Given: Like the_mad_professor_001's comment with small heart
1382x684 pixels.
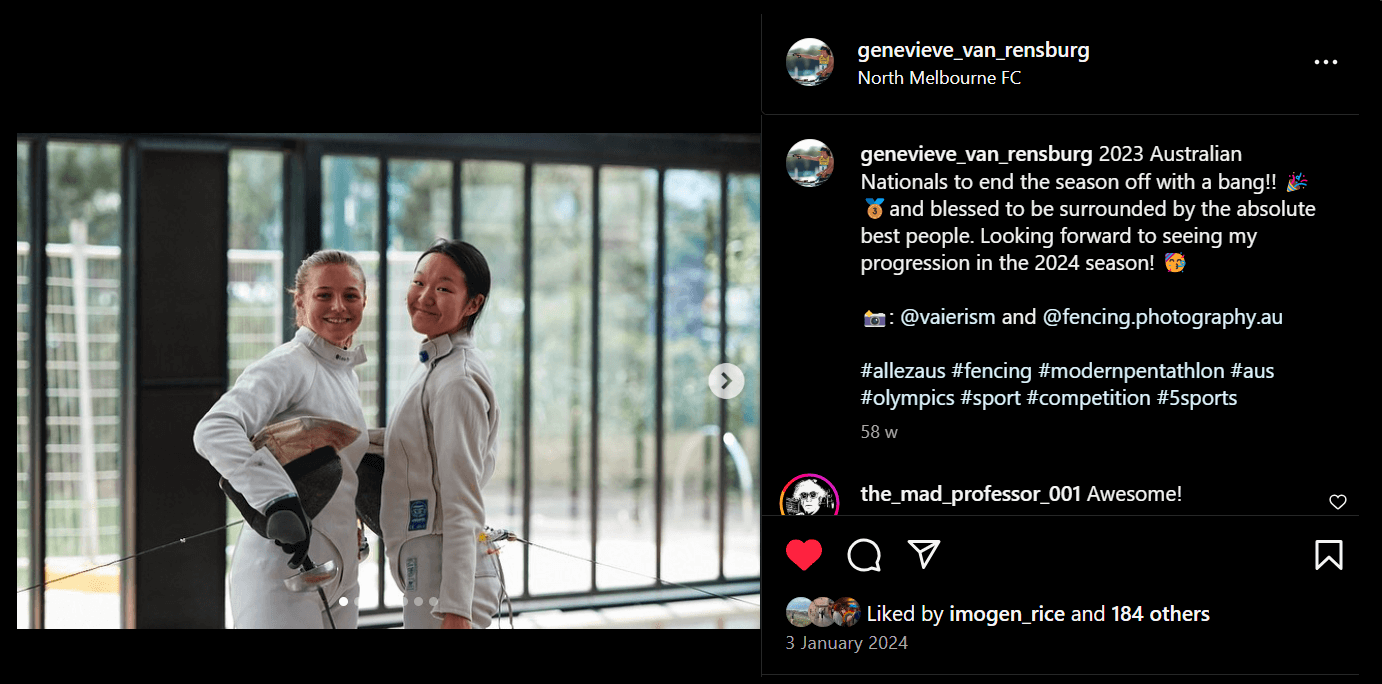Looking at the screenshot, I should click(x=1338, y=502).
